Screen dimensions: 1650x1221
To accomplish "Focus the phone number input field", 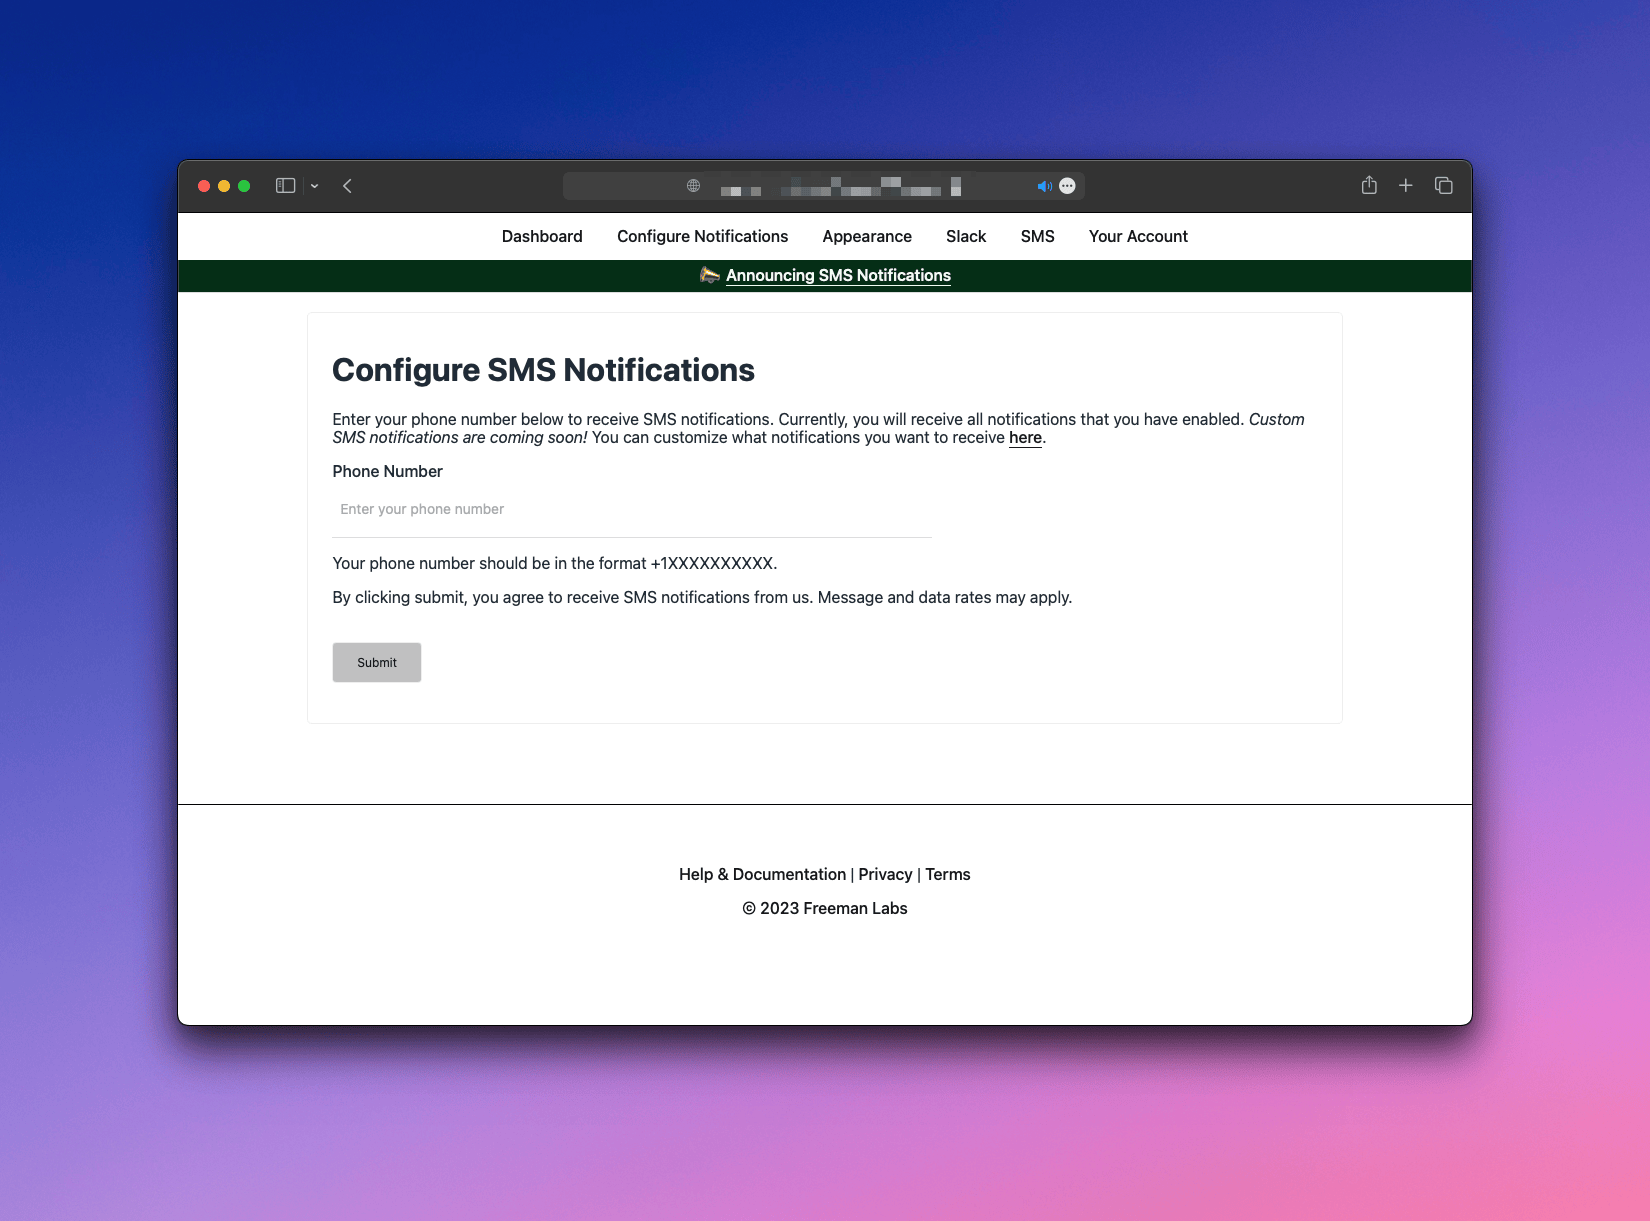I will [631, 510].
